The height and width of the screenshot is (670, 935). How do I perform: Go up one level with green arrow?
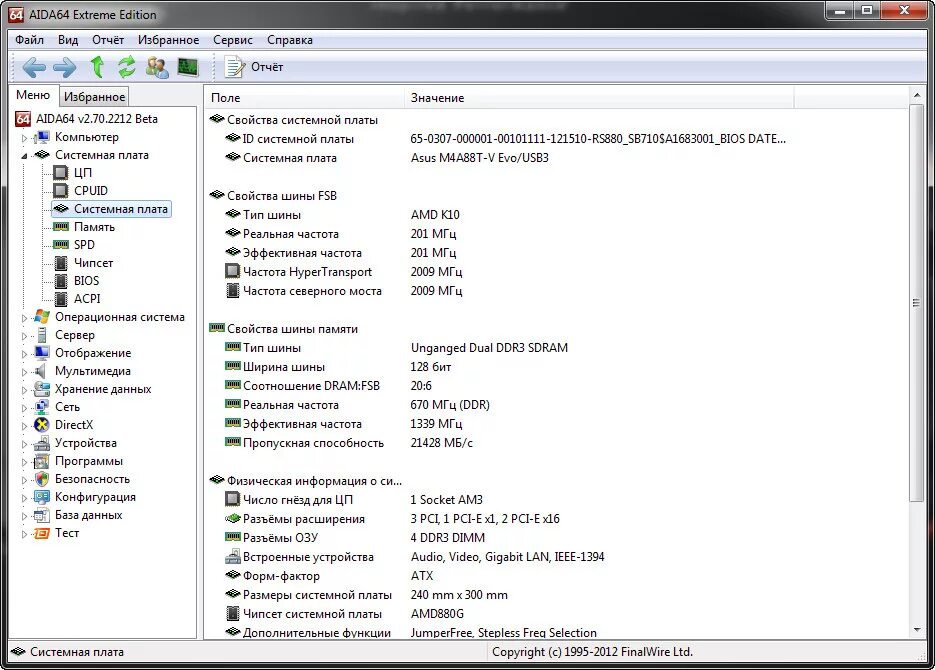[97, 67]
